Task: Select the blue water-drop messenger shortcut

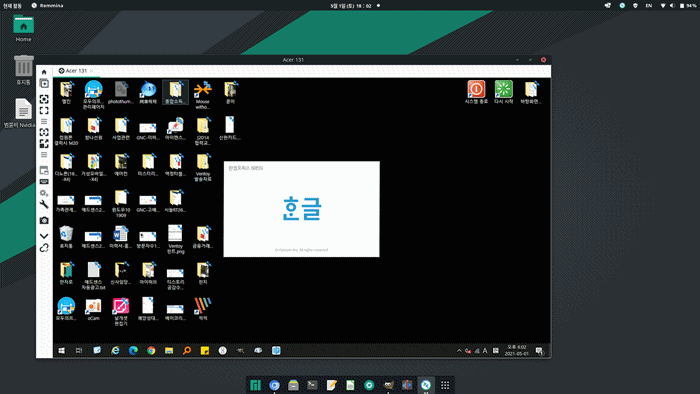Action: click(148, 92)
